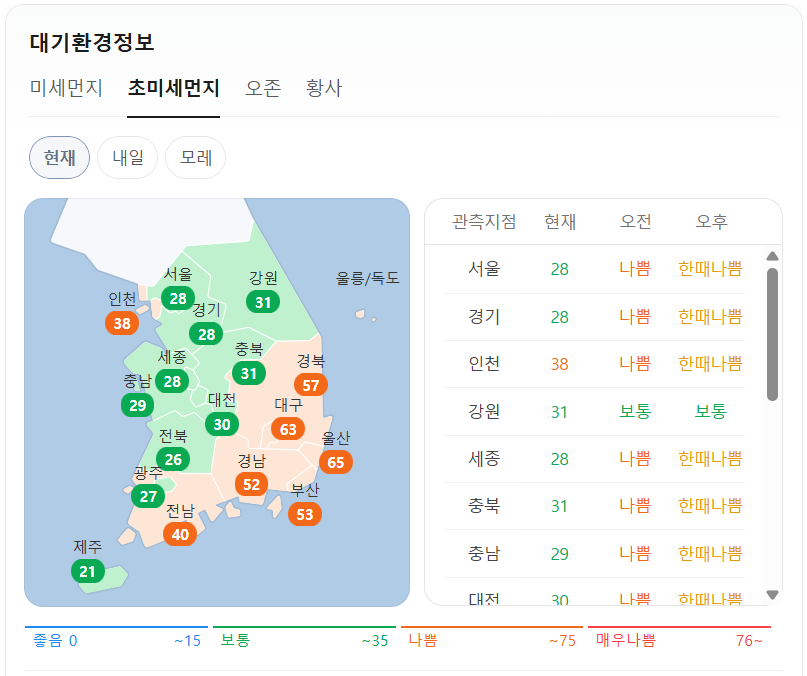Viewport: 807px width, 676px height.
Task: Switch to the 황사 tab
Action: pos(324,88)
